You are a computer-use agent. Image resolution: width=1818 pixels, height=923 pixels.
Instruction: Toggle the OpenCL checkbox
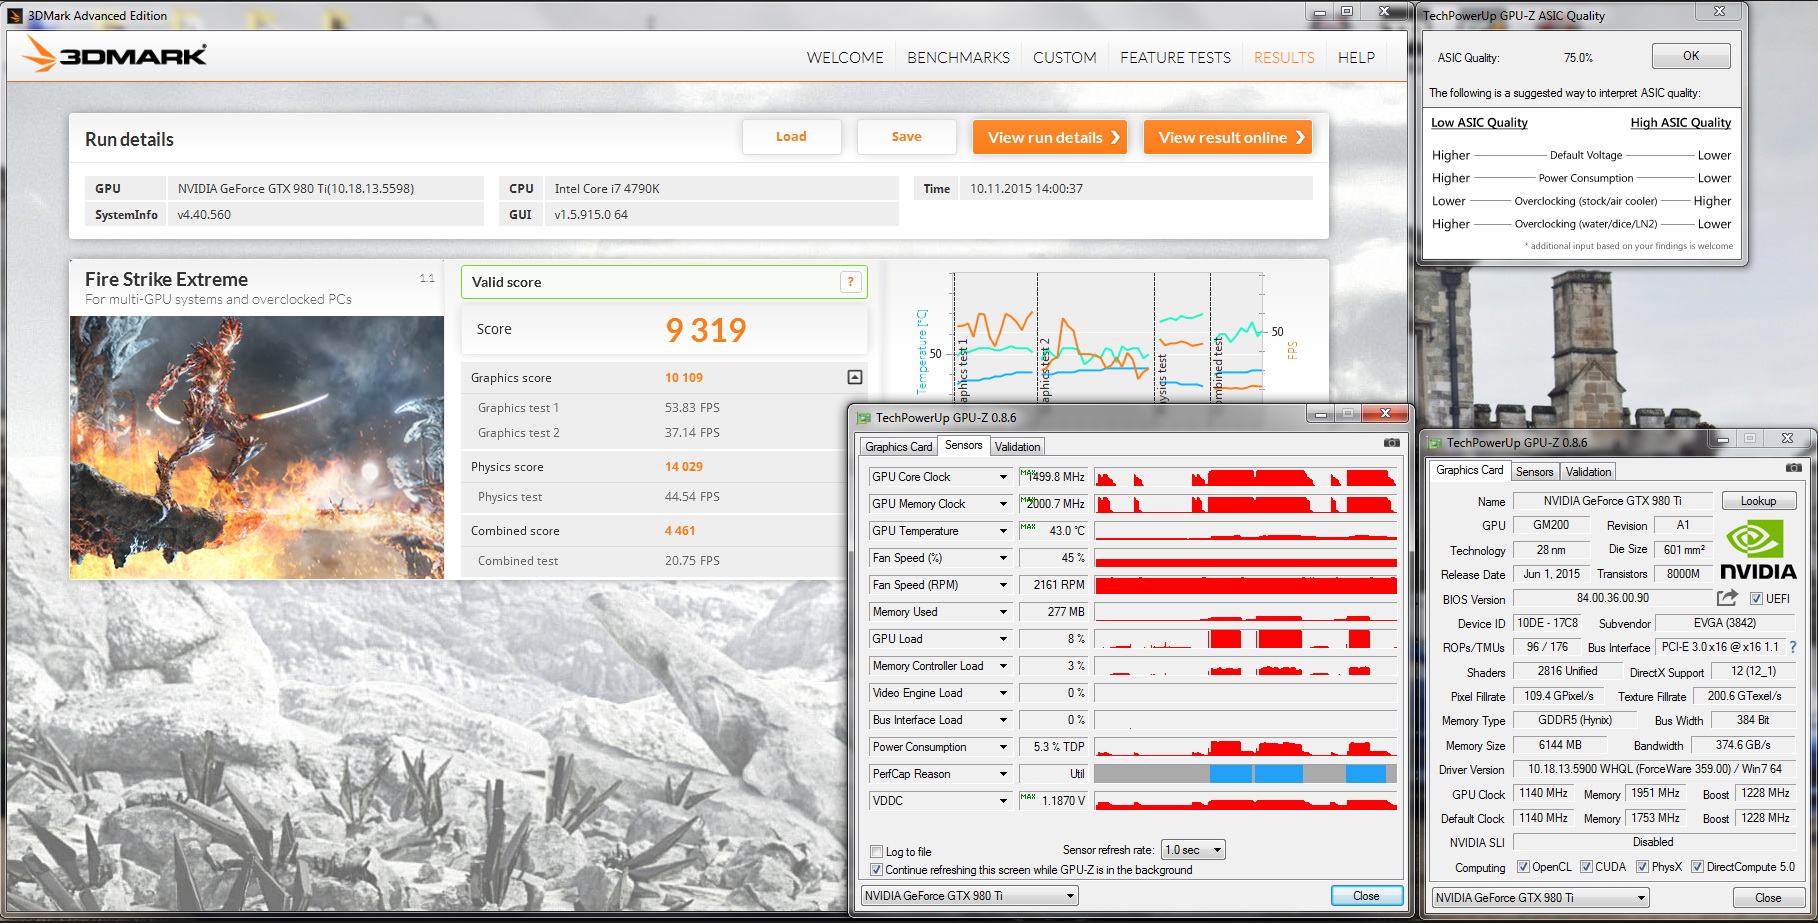pos(1523,867)
